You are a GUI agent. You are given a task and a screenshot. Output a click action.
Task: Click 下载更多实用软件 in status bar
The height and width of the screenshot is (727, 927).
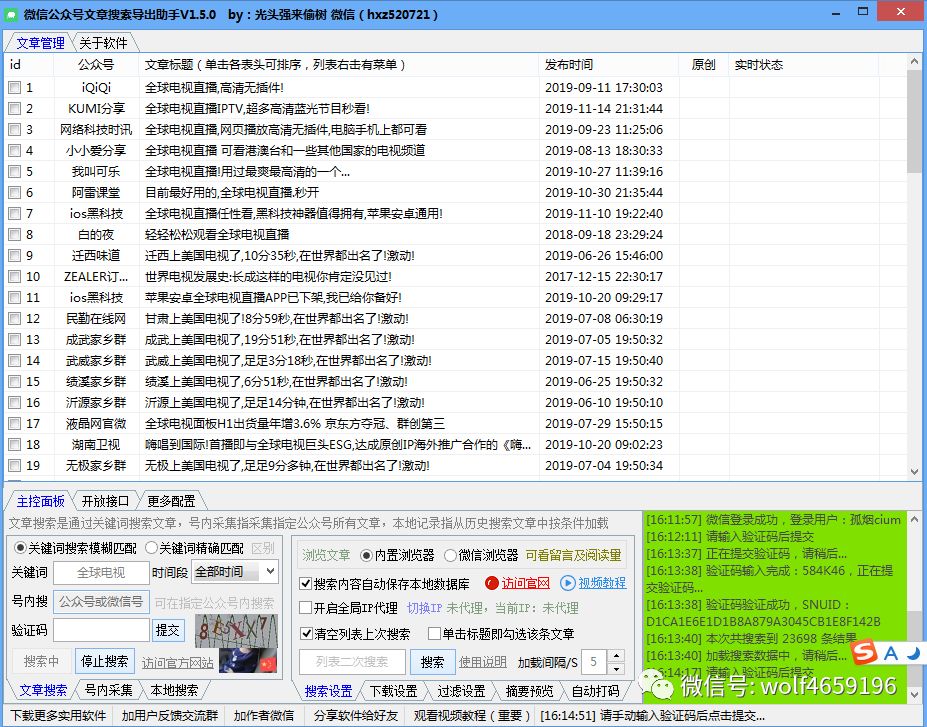click(x=58, y=715)
